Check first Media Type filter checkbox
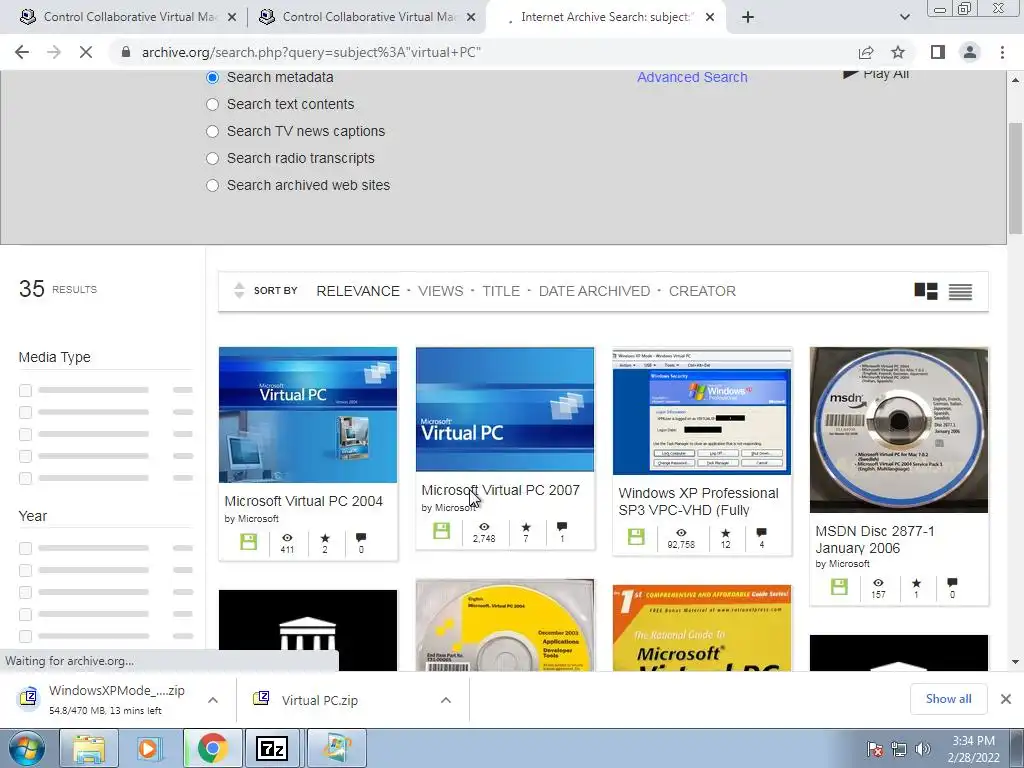Image resolution: width=1024 pixels, height=768 pixels. click(x=25, y=391)
